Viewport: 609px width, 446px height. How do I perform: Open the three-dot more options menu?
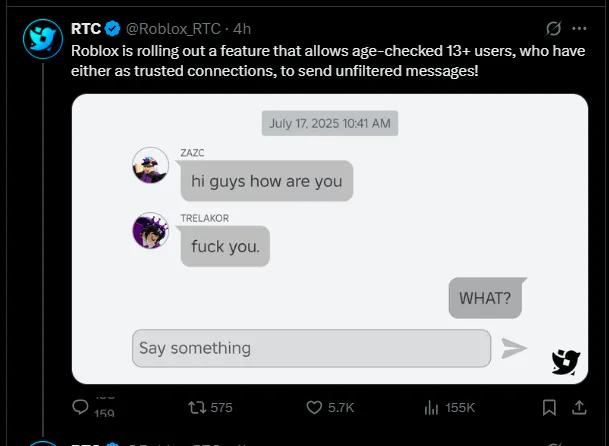pos(579,28)
